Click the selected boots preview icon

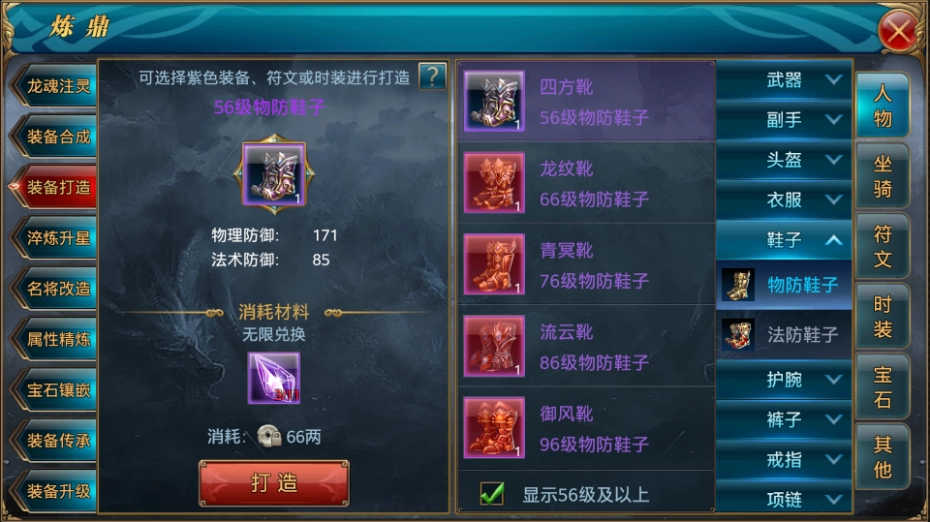point(274,174)
